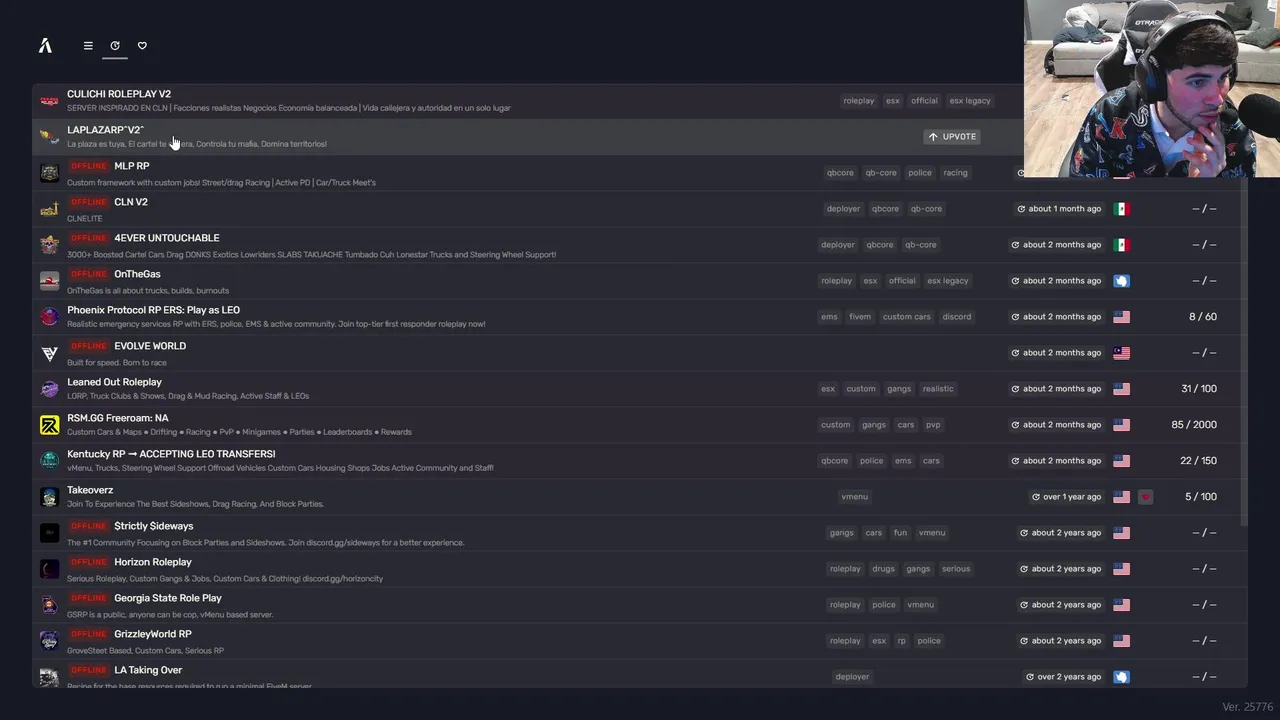1280x720 pixels.
Task: Click the Takeoverz favorite heart badge
Action: [x=1145, y=497]
